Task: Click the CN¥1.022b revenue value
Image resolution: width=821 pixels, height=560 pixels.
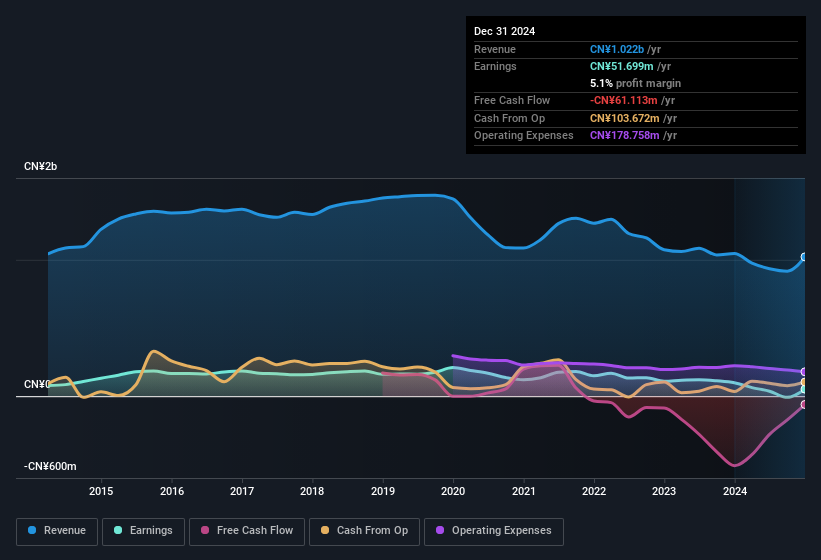Action: coord(617,49)
